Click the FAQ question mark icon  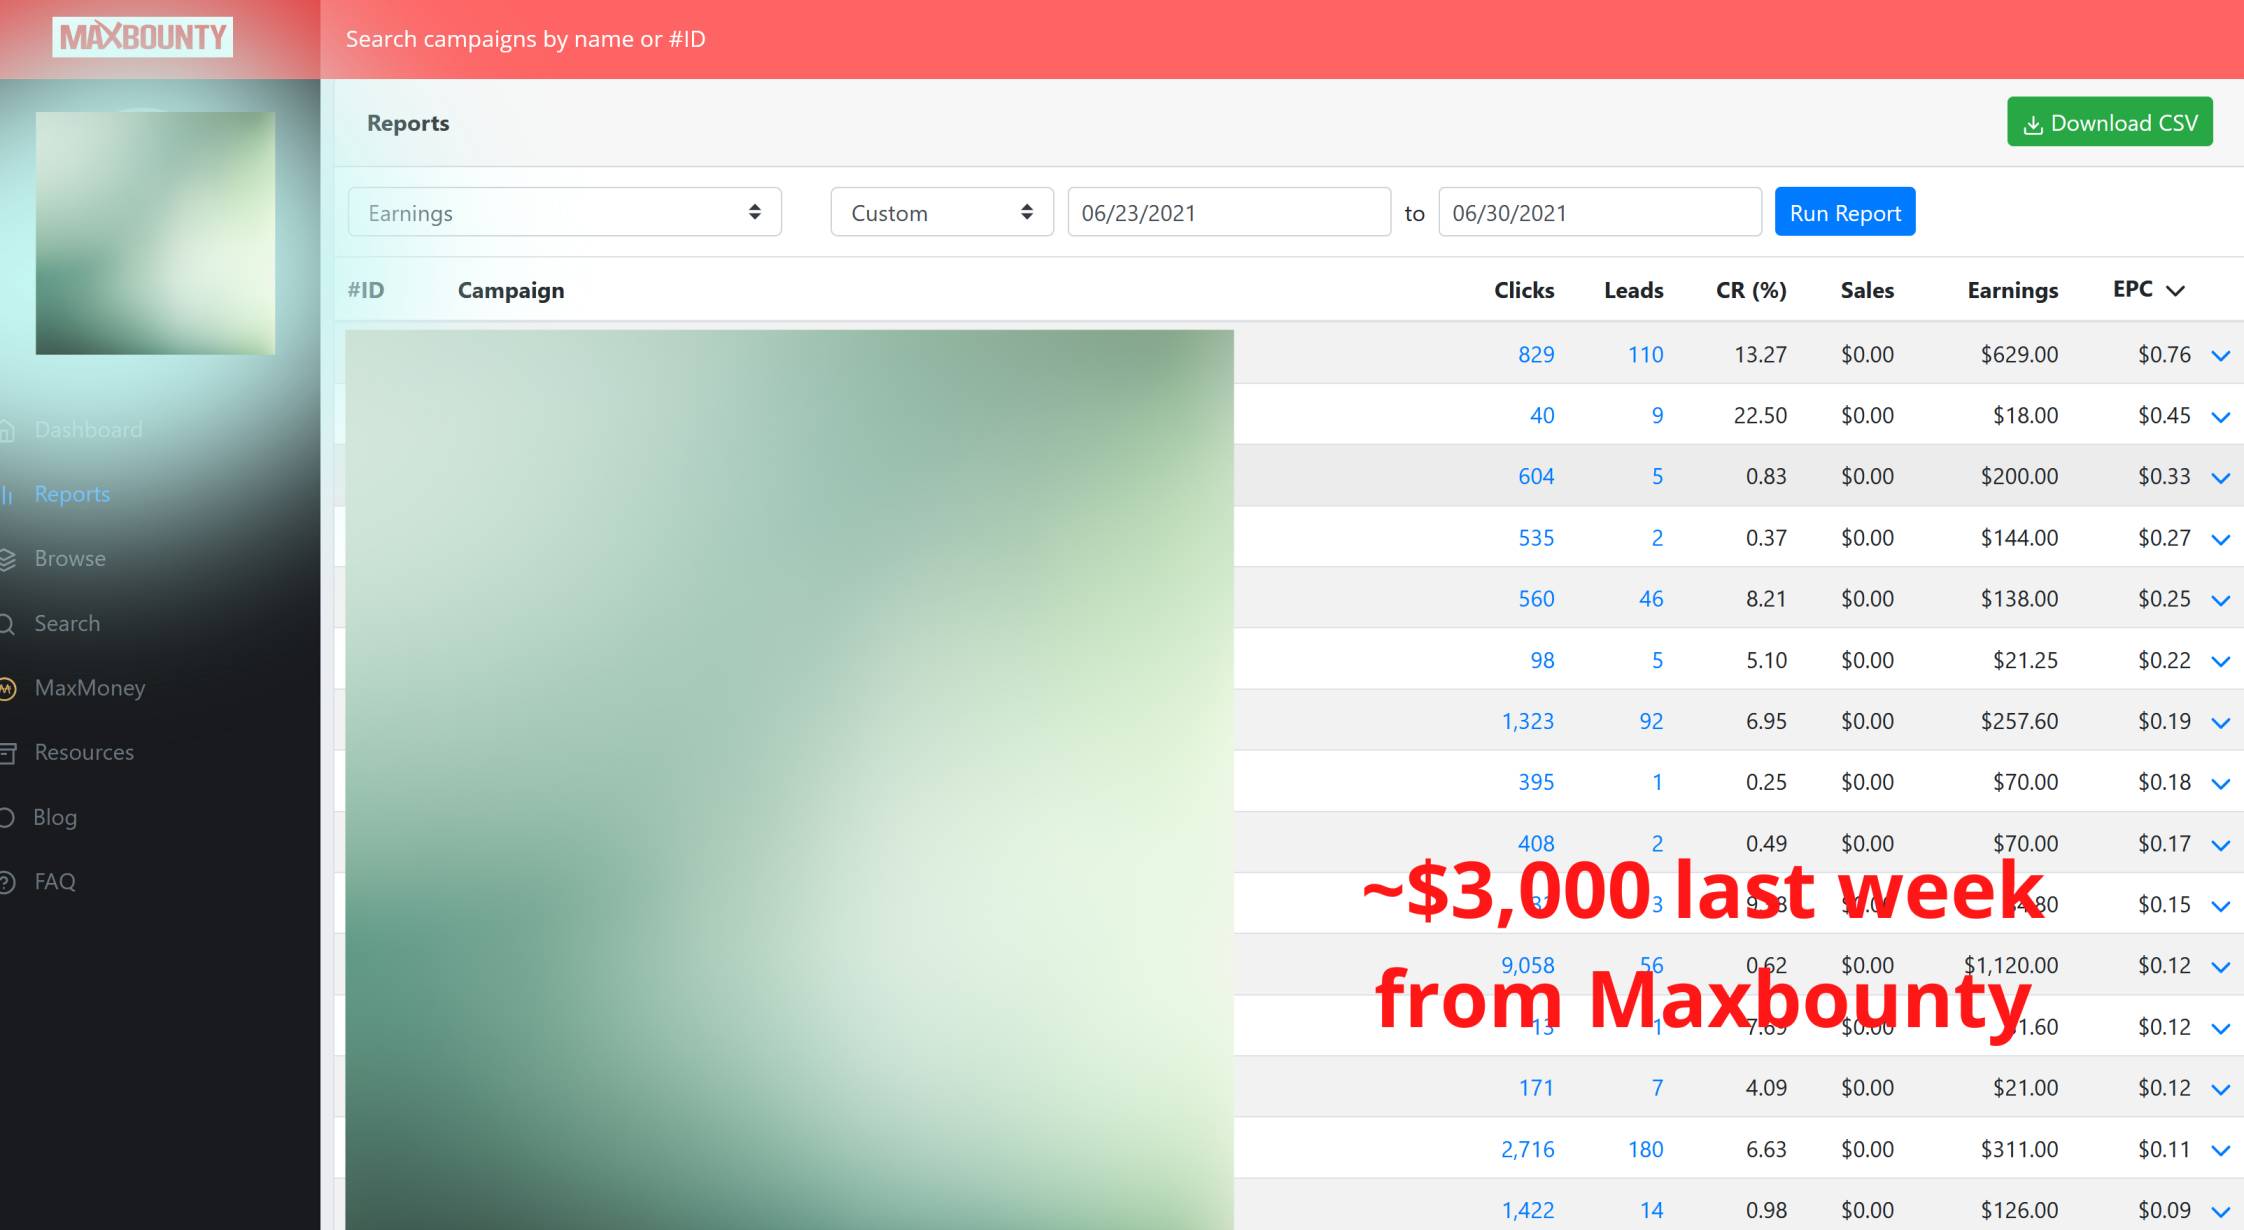click(x=7, y=882)
